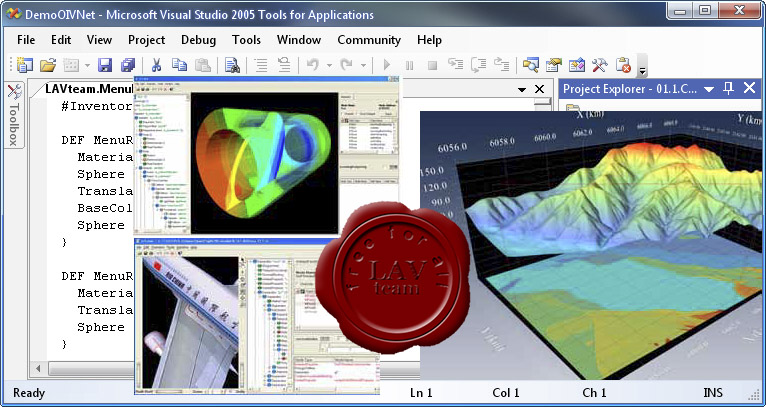Open the Tools menu
The image size is (766, 407).
[246, 40]
